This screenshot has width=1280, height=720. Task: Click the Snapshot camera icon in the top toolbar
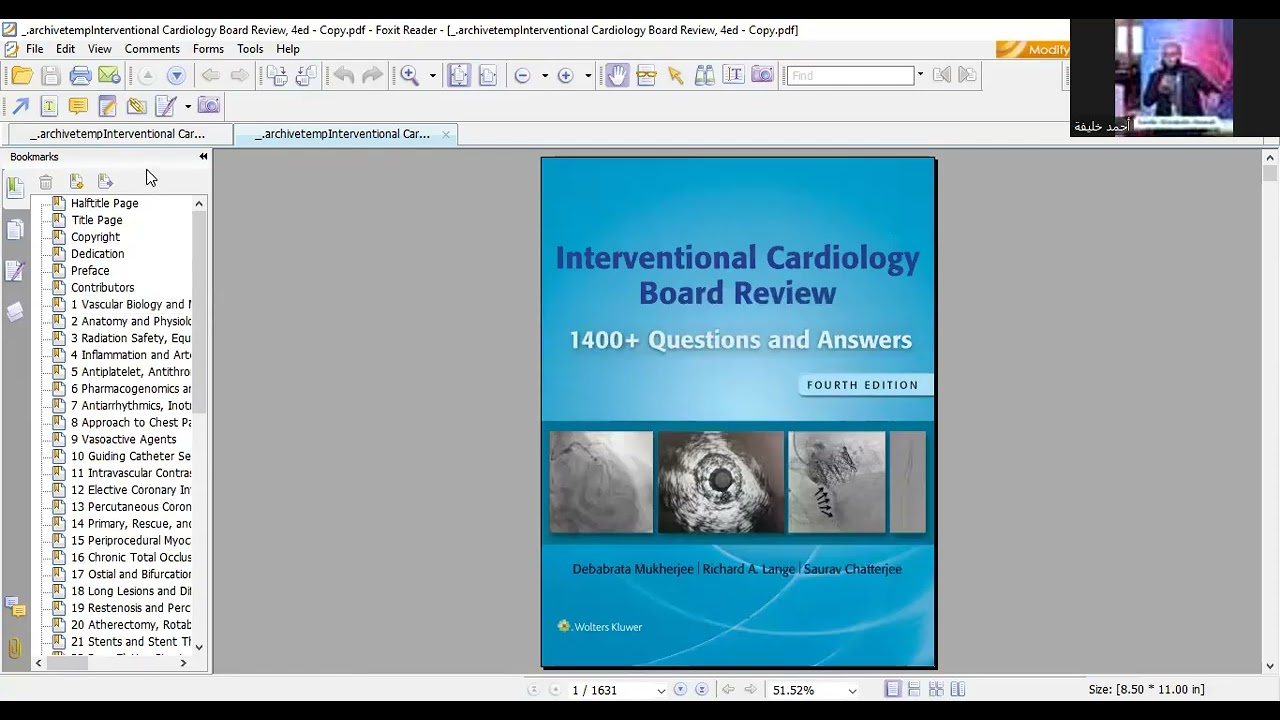tap(762, 75)
